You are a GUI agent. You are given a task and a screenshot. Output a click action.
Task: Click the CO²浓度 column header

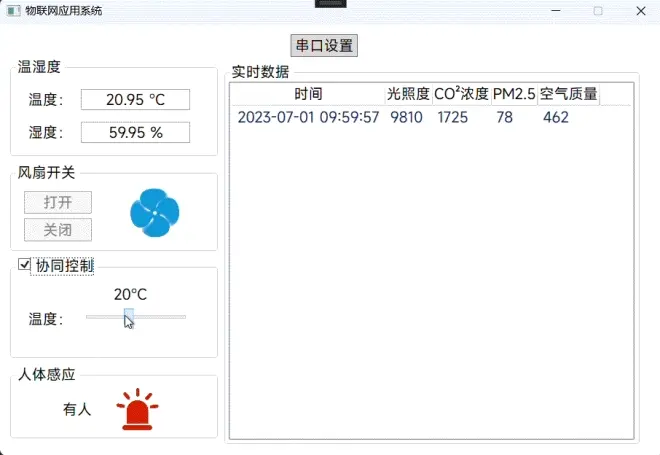pyautogui.click(x=461, y=94)
